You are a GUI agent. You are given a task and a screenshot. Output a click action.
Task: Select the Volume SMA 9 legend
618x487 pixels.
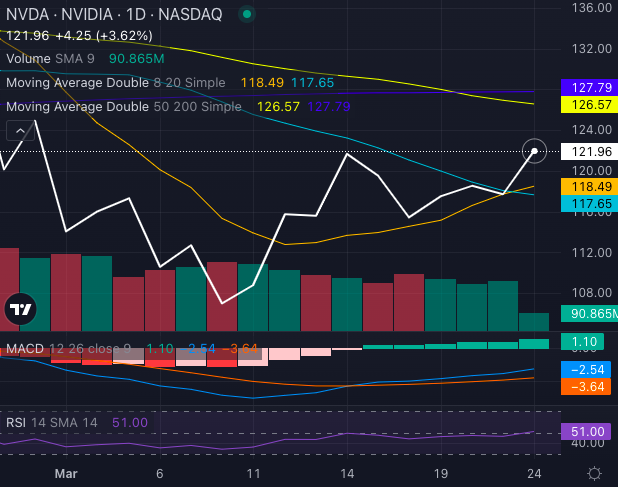51,59
